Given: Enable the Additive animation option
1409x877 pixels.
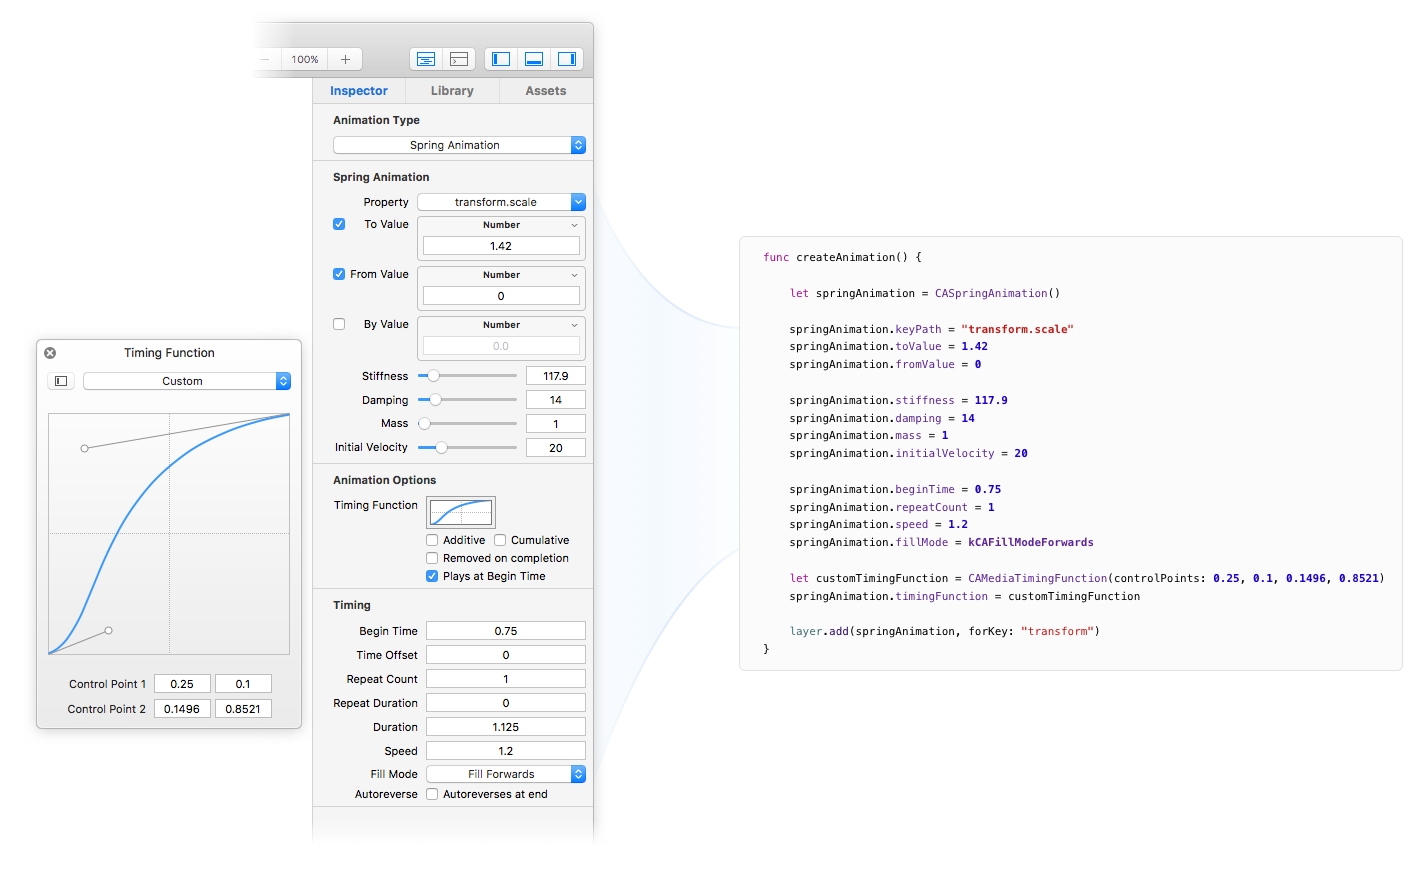Looking at the screenshot, I should click(x=432, y=540).
